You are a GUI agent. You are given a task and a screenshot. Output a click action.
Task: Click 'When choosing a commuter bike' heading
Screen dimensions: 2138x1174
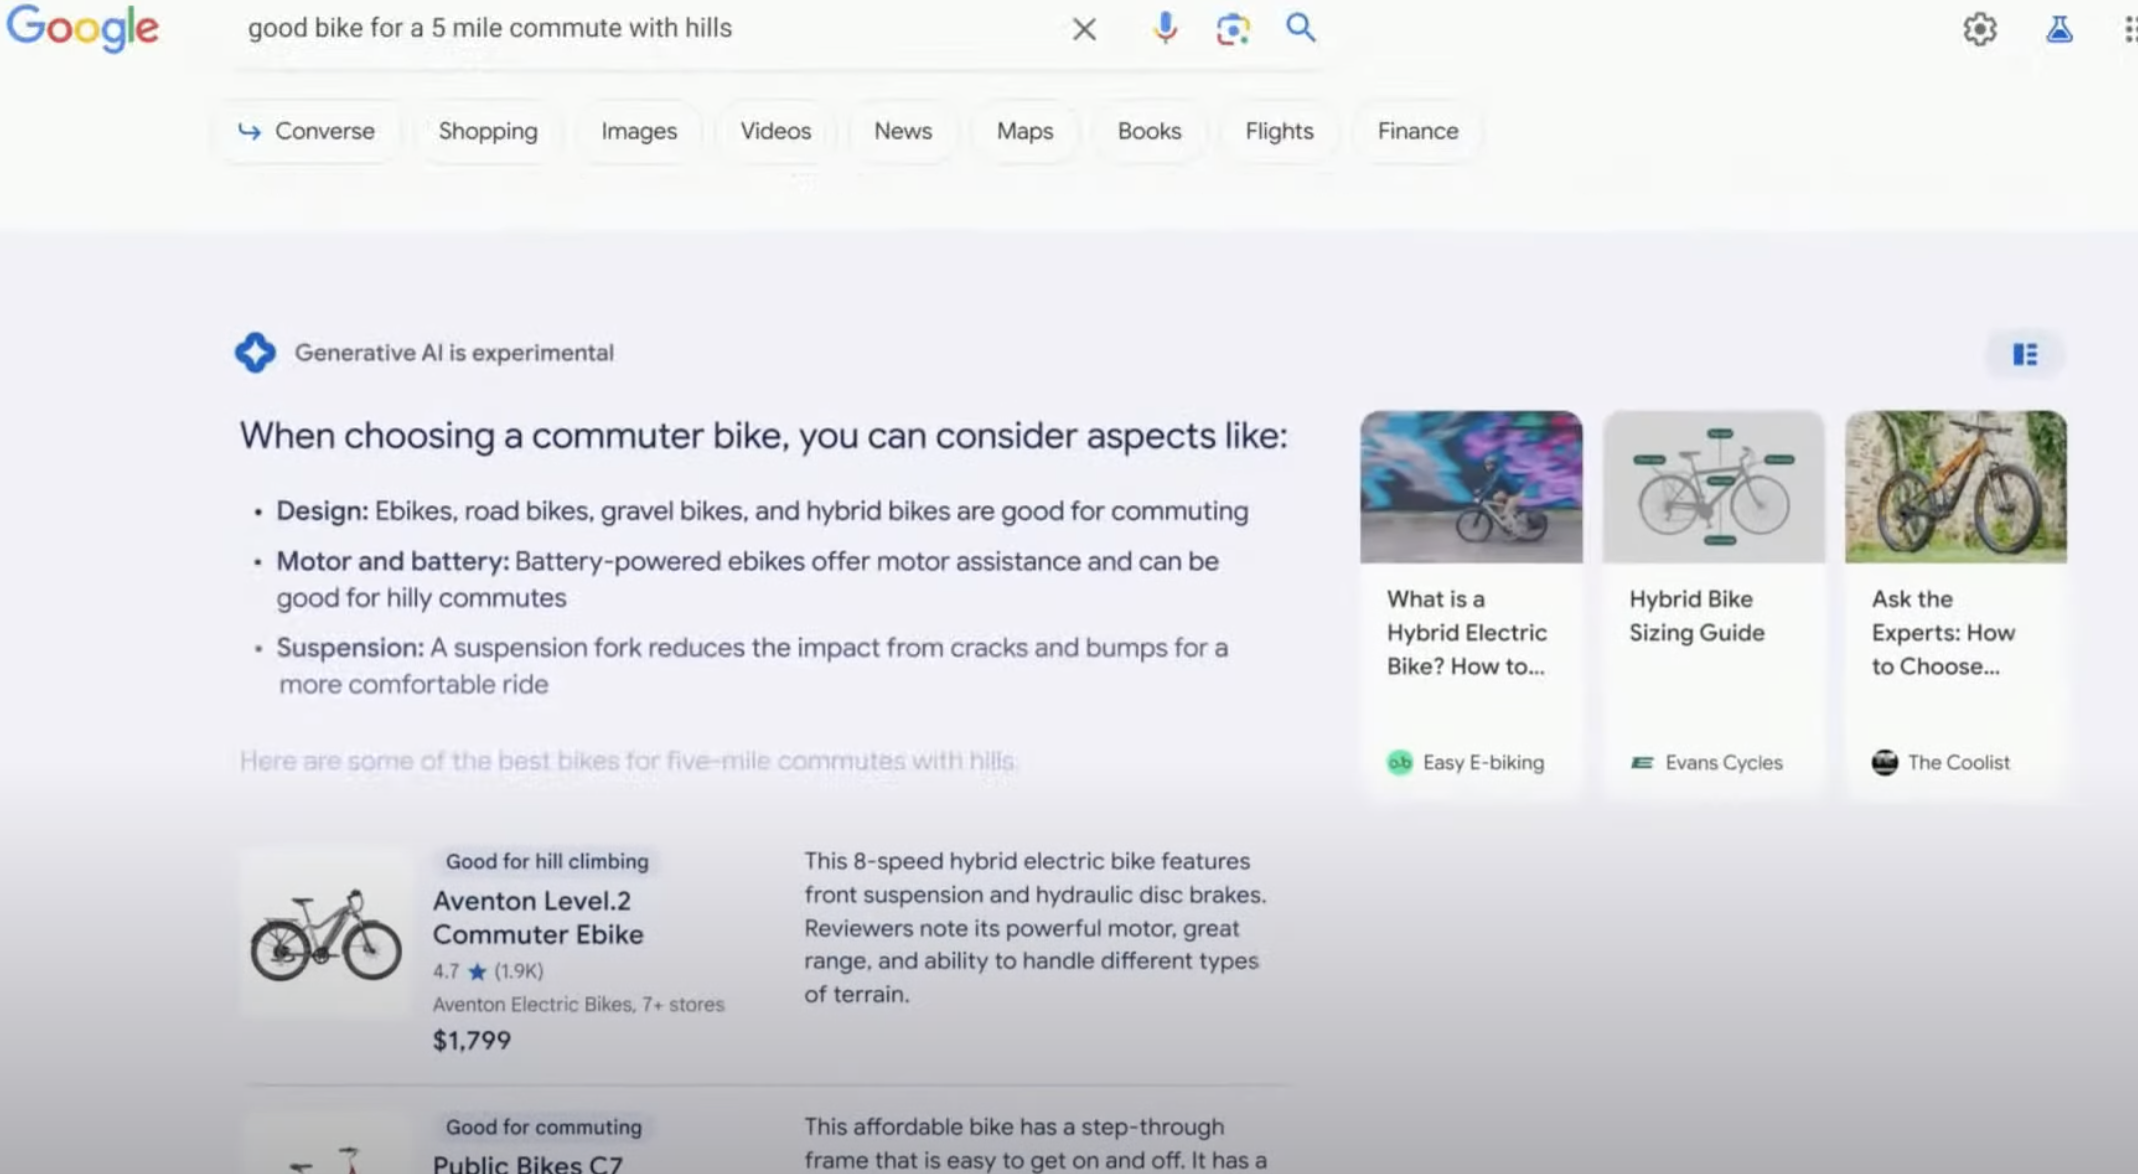point(763,436)
